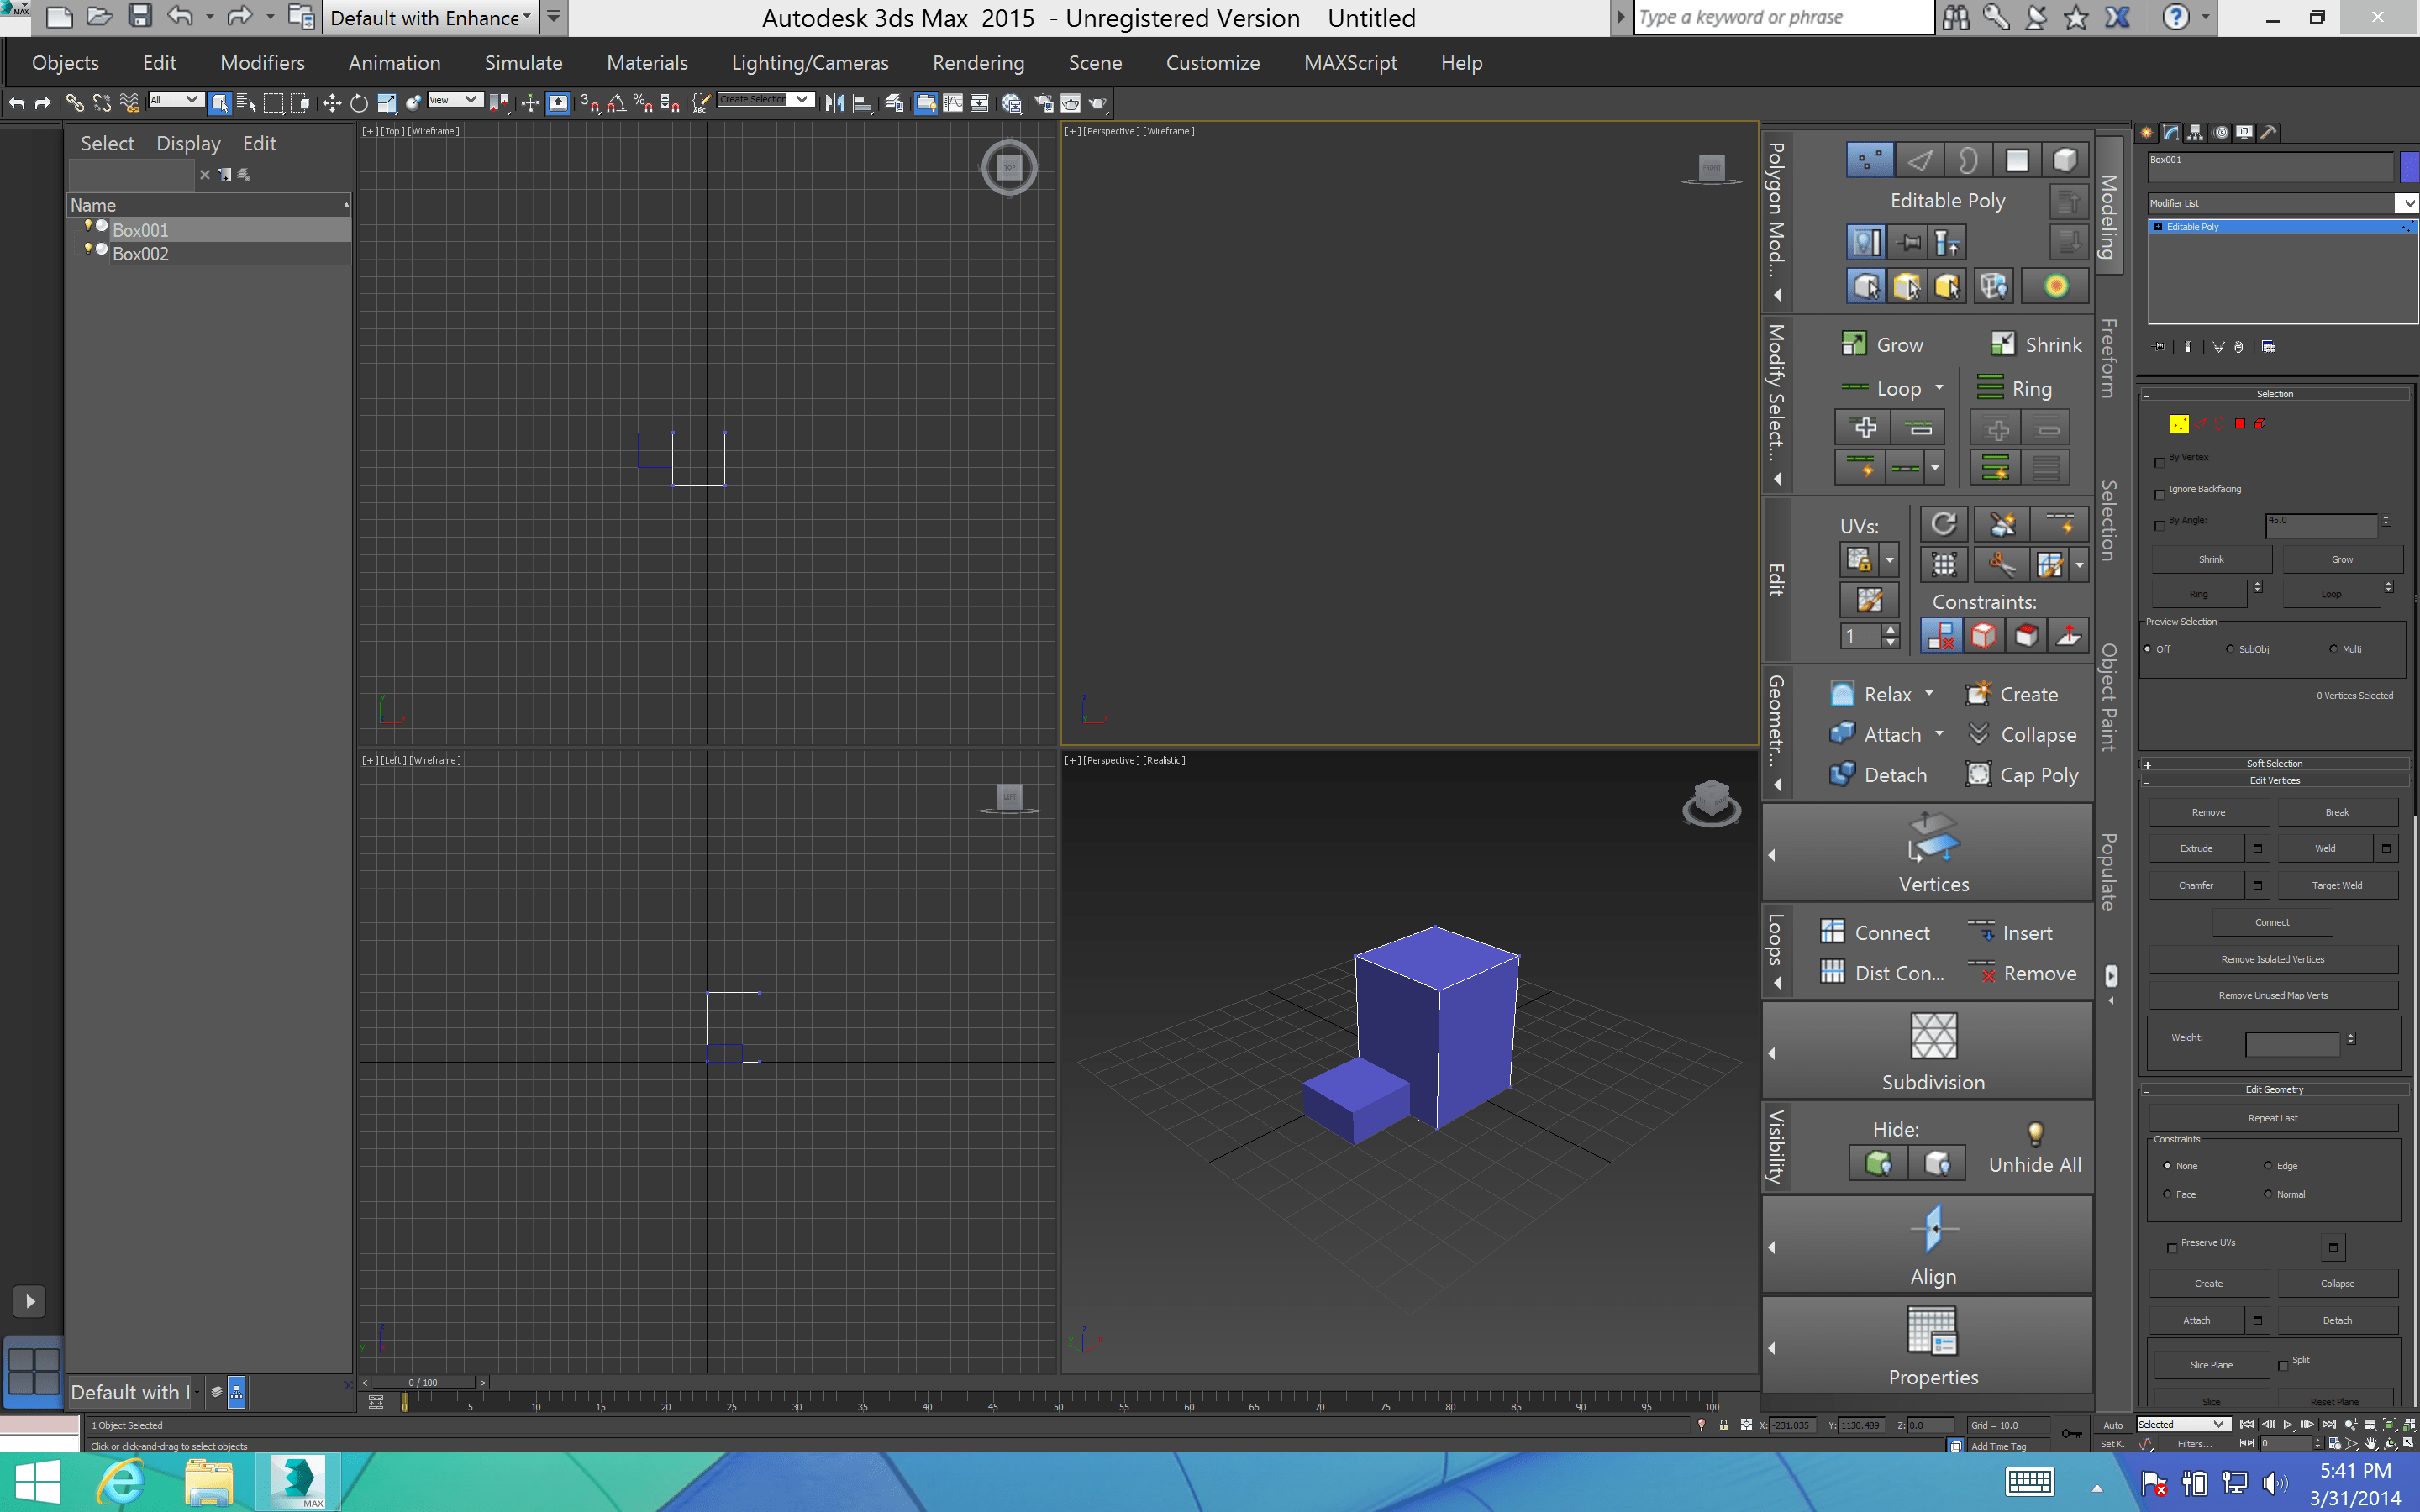Open the Rendering menu
This screenshot has width=2420, height=1512.
coord(978,63)
